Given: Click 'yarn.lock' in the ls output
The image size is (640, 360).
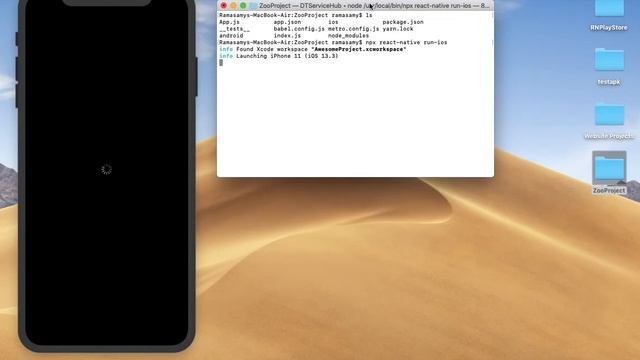Looking at the screenshot, I should [x=398, y=29].
